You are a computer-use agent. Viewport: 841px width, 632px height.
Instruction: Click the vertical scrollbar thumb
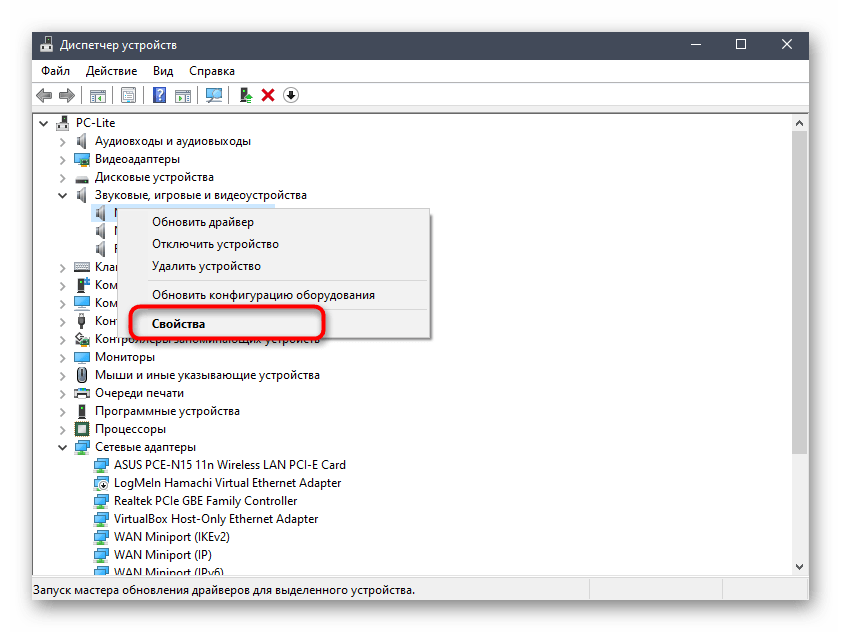[x=799, y=293]
